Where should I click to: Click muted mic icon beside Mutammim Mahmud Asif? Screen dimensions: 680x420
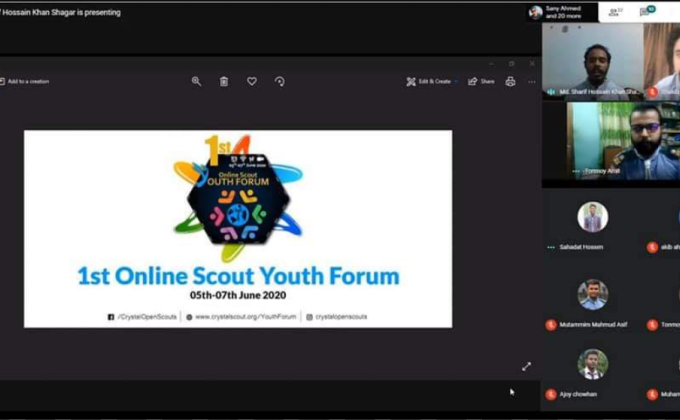tap(551, 325)
